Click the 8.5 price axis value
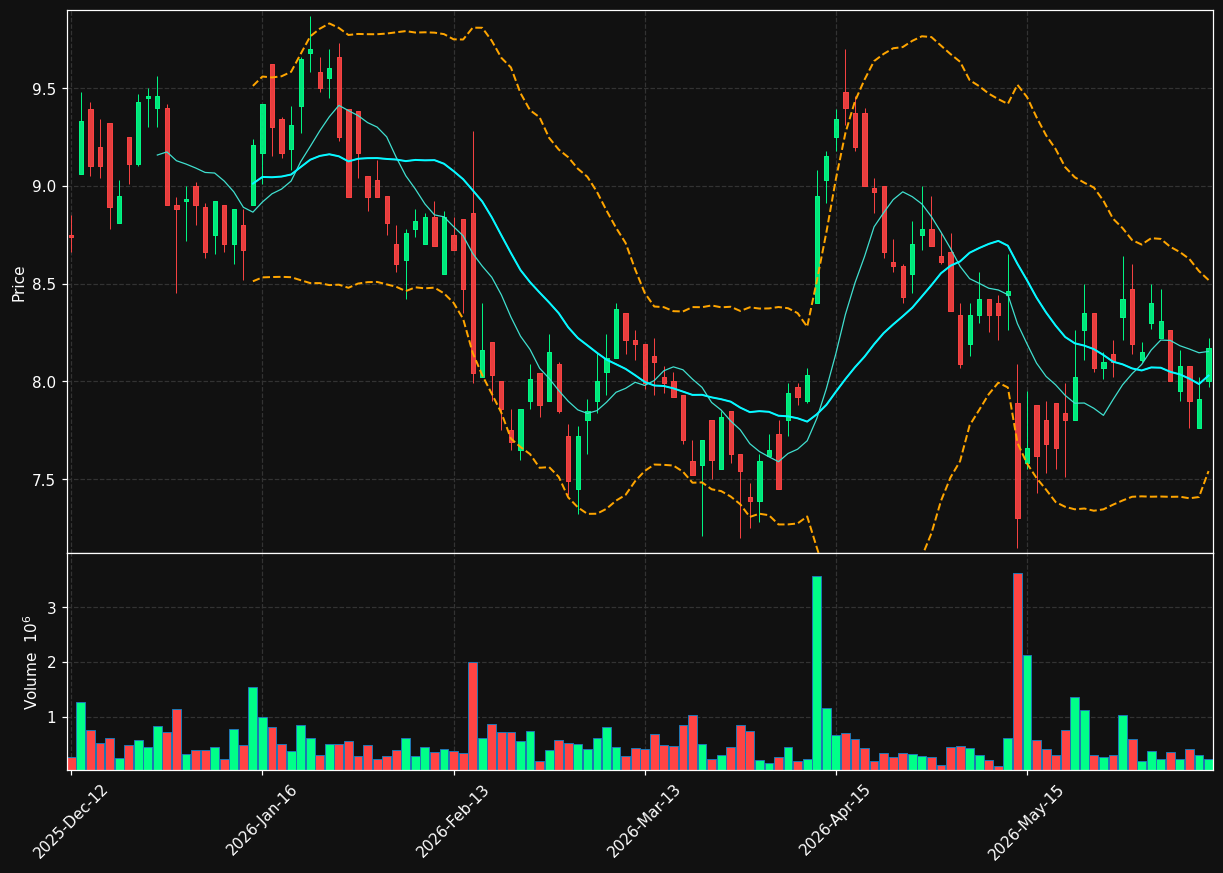The height and width of the screenshot is (873, 1223). [x=44, y=285]
